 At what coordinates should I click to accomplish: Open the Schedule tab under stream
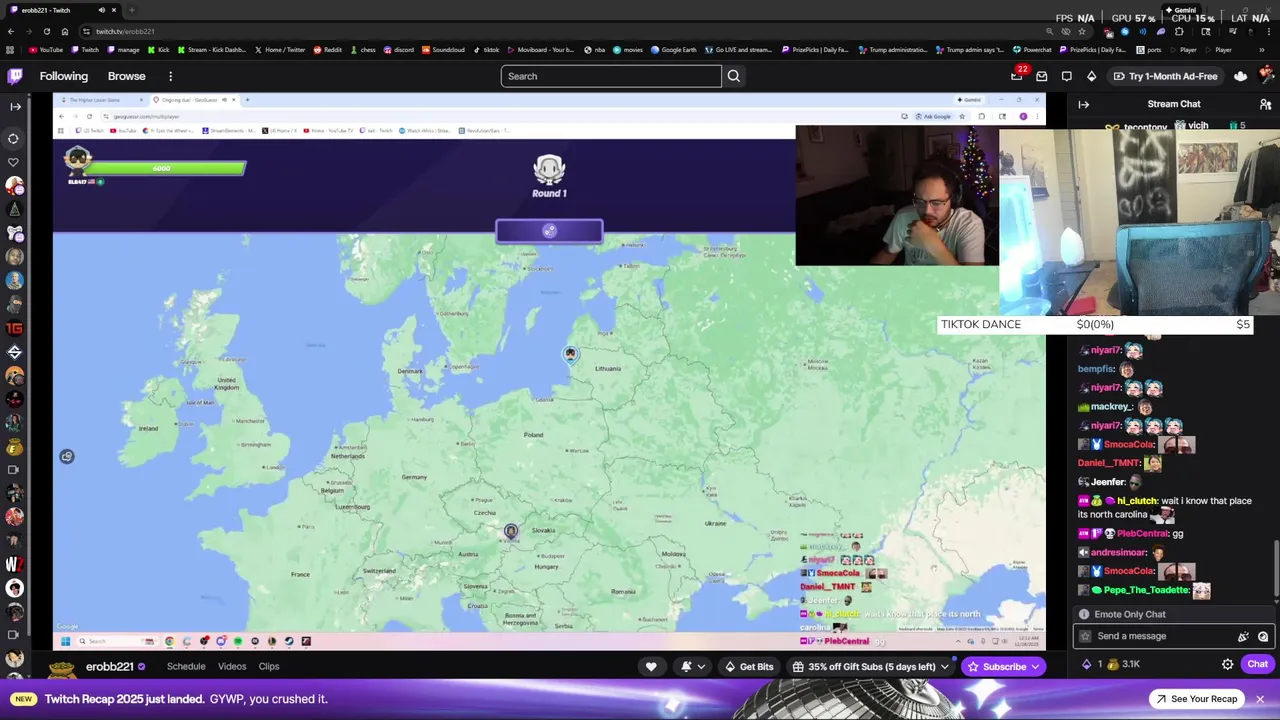186,667
